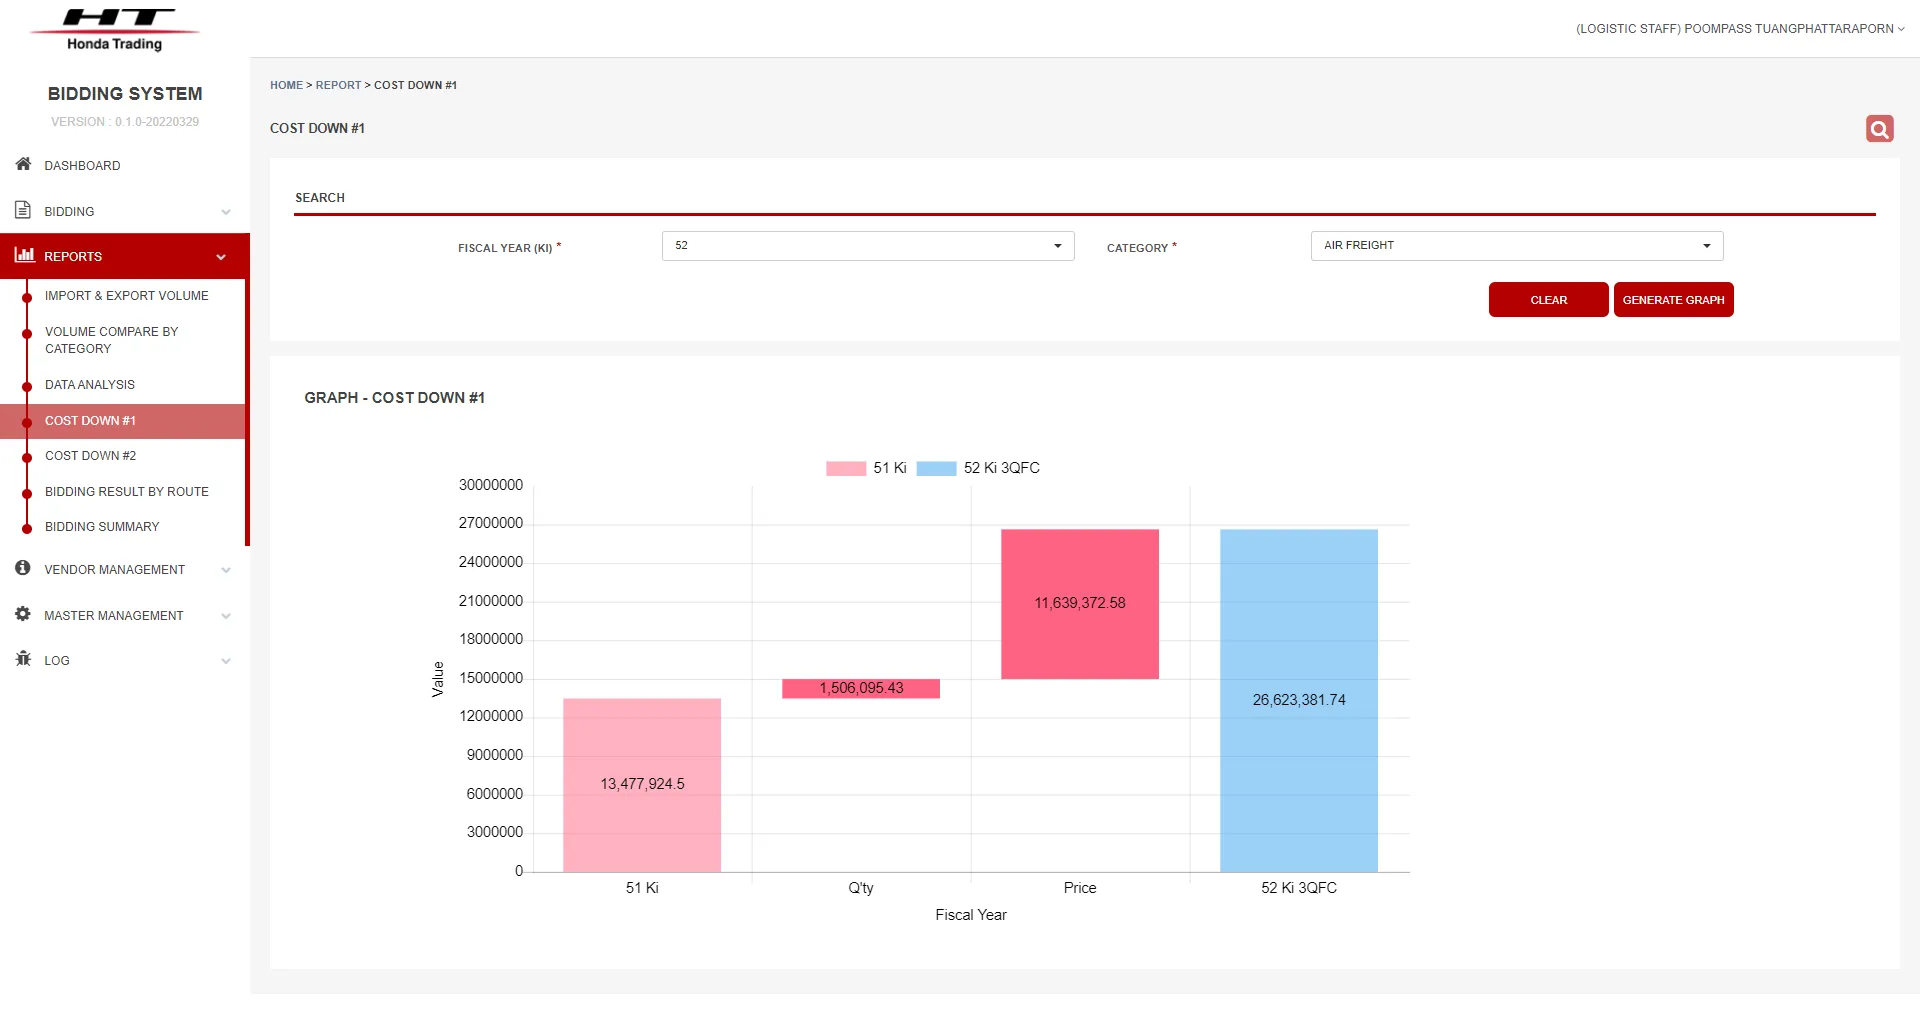Open the Fiscal Year (KI) dropdown
1920x1012 pixels.
(x=867, y=246)
